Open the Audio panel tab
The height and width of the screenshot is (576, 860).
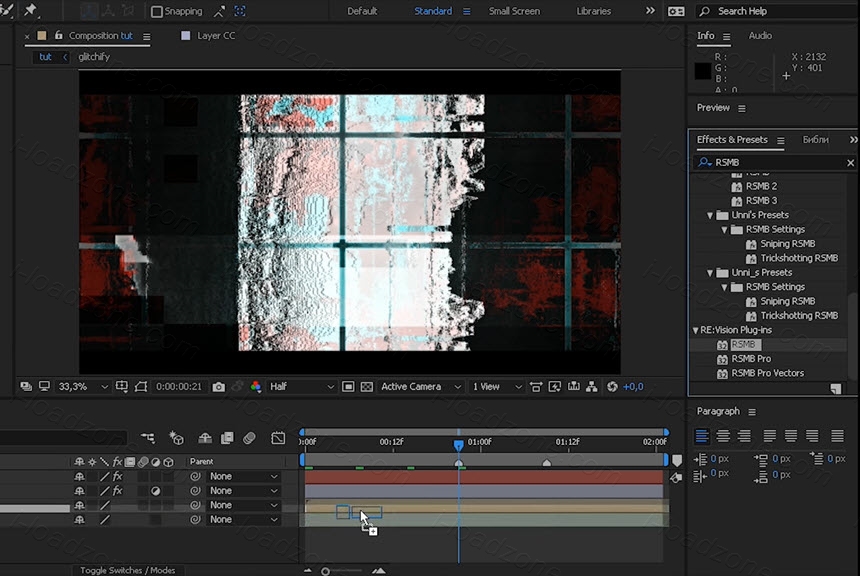760,36
